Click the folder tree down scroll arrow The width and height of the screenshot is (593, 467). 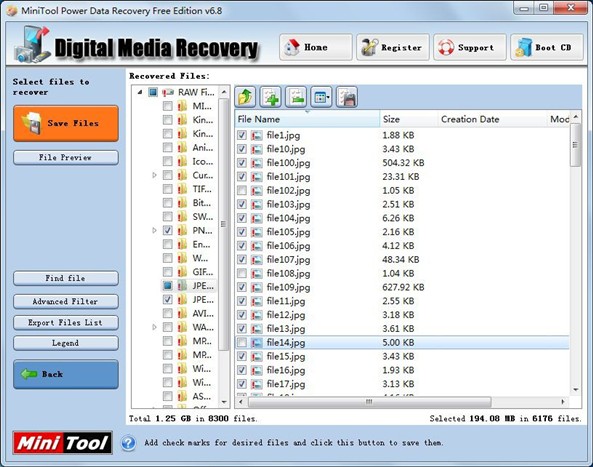(224, 402)
